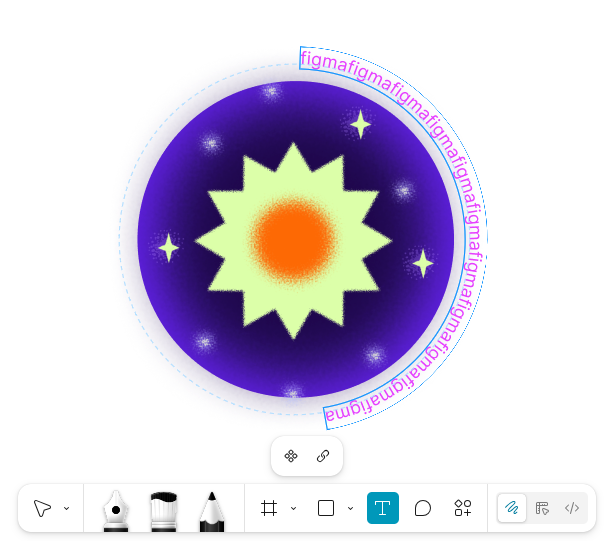Select the Move arrow tool
The image size is (611, 541).
click(42, 508)
